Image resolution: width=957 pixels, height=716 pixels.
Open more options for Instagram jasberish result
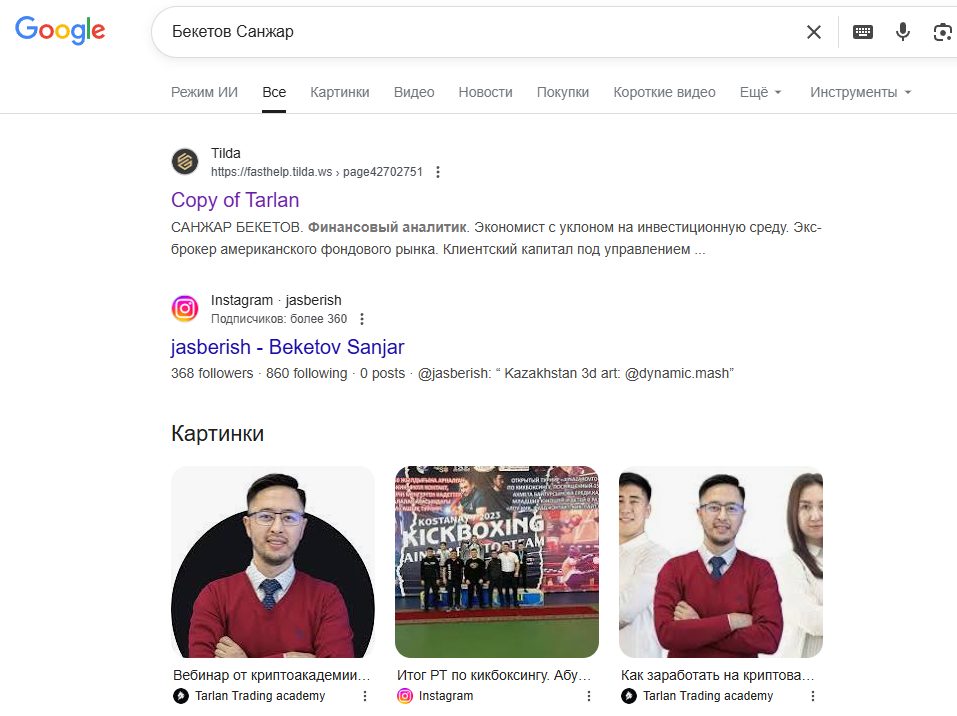point(362,319)
